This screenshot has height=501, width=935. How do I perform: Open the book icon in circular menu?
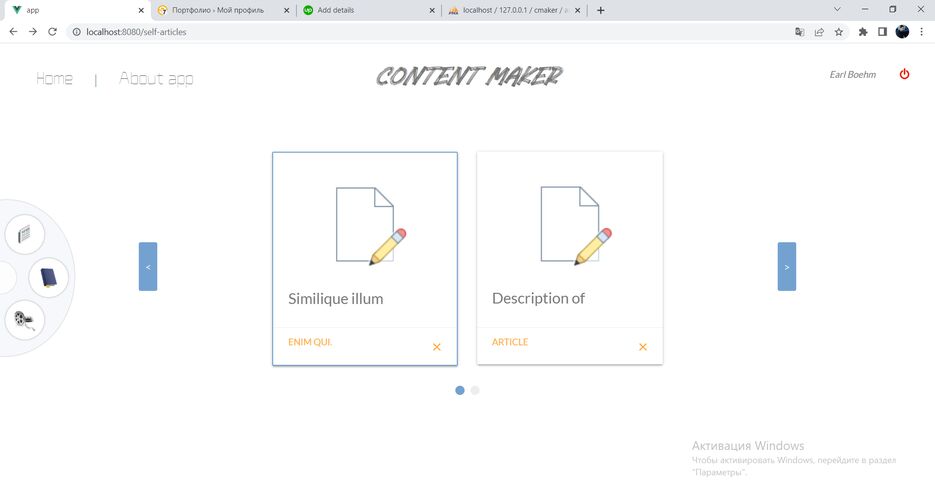click(48, 277)
